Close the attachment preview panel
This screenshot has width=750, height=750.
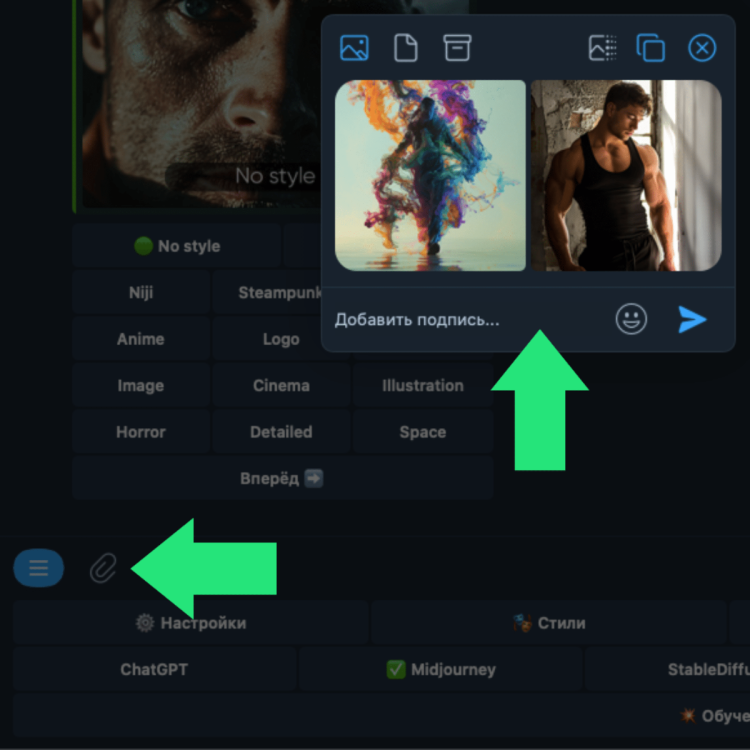703,48
